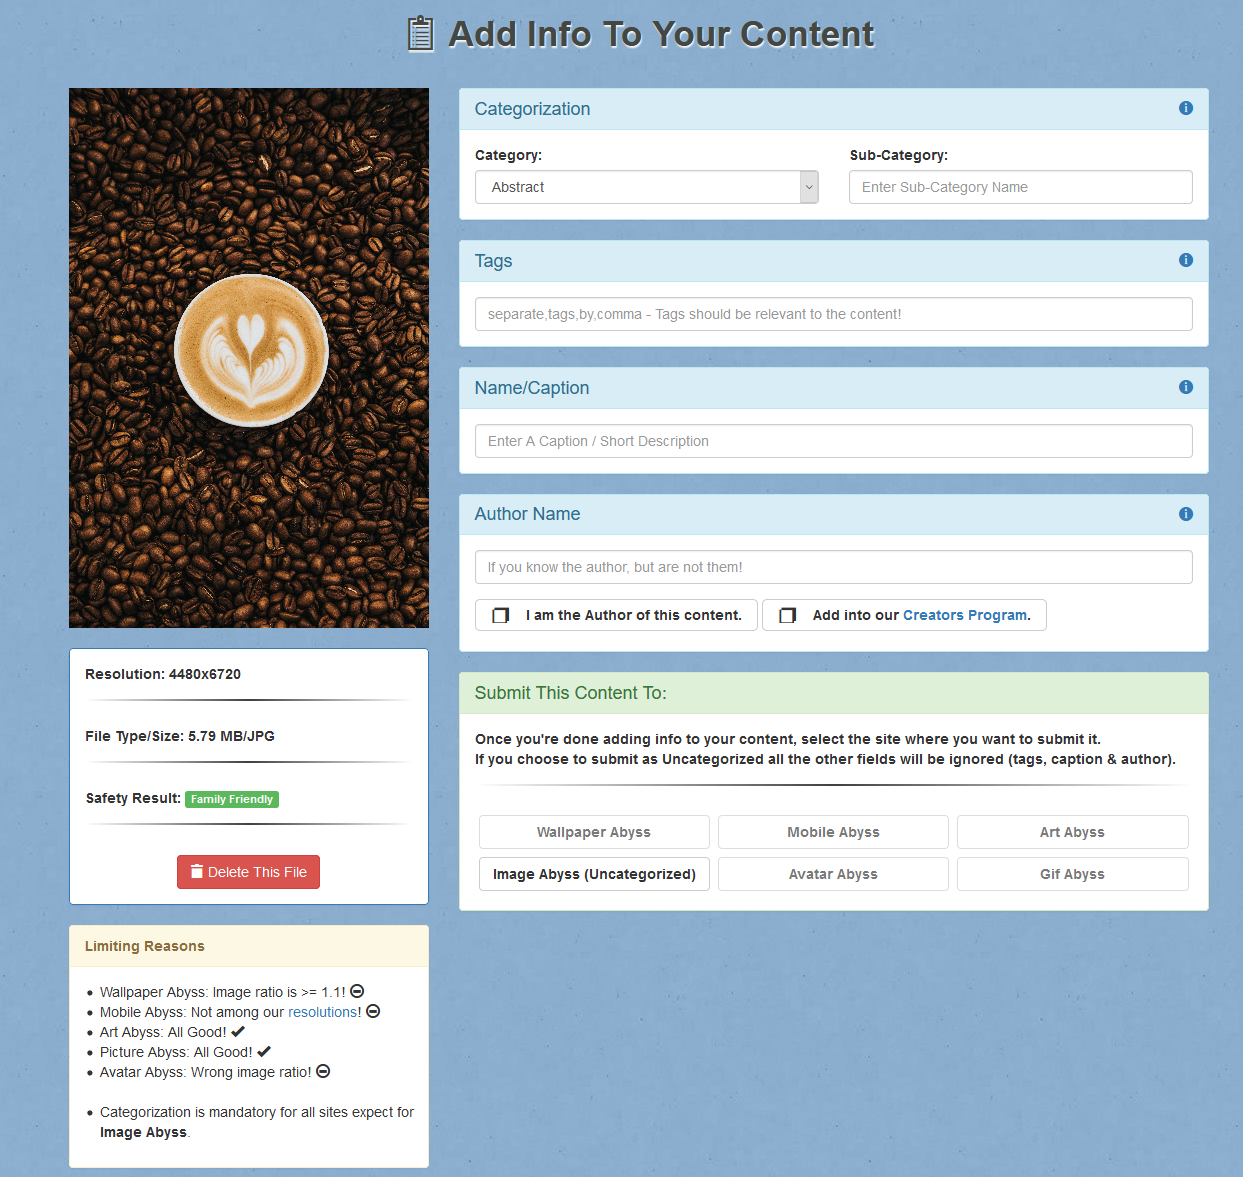This screenshot has height=1177, width=1243.
Task: Click the checkmark icon next to Art Abyss
Action: tap(238, 1031)
